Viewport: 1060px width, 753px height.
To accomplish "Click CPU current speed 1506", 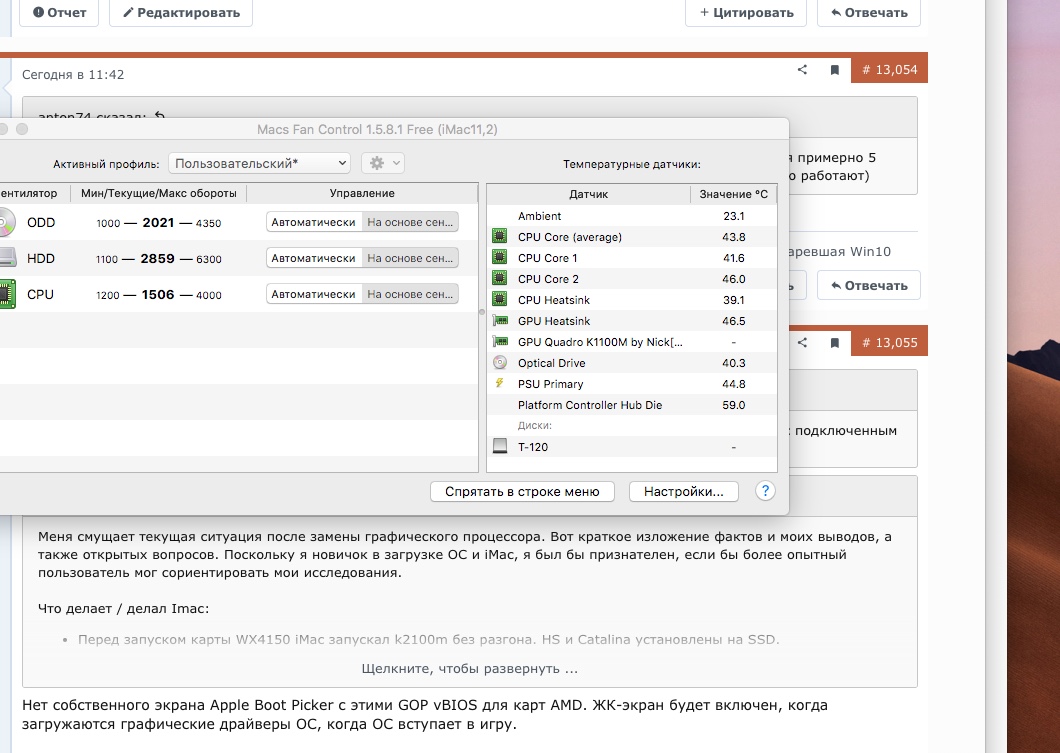I will (158, 294).
